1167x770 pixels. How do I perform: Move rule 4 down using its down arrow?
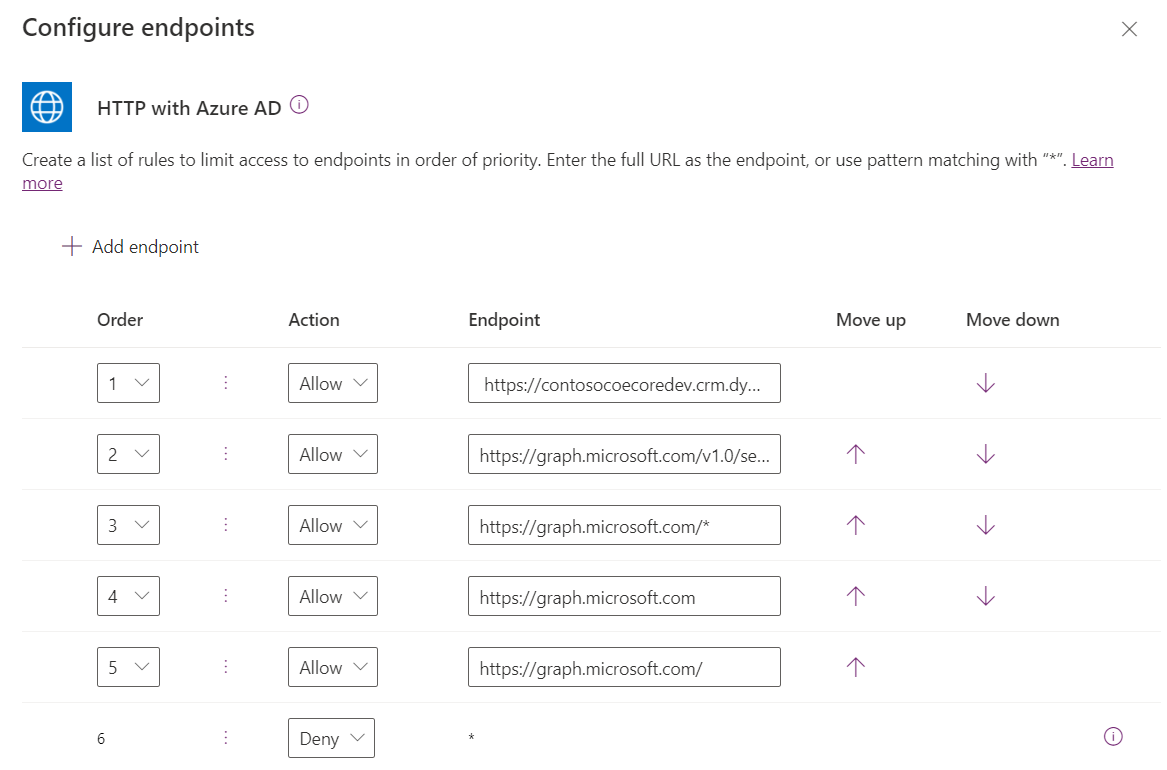986,595
